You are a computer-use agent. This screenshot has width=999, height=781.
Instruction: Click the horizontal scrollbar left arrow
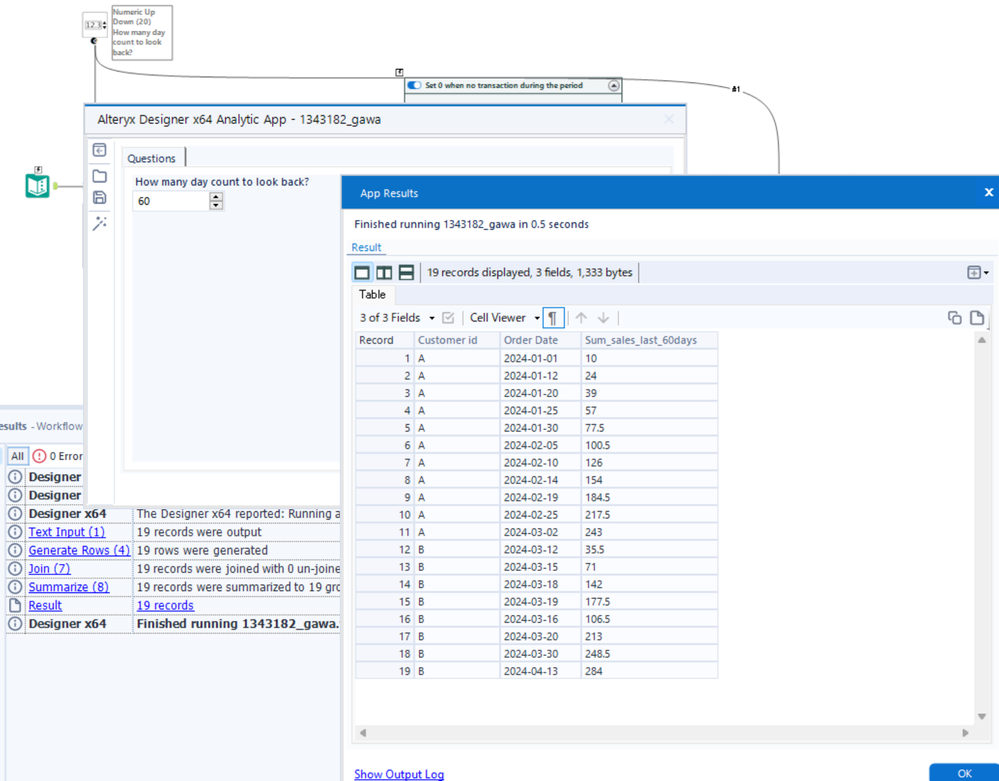[363, 733]
